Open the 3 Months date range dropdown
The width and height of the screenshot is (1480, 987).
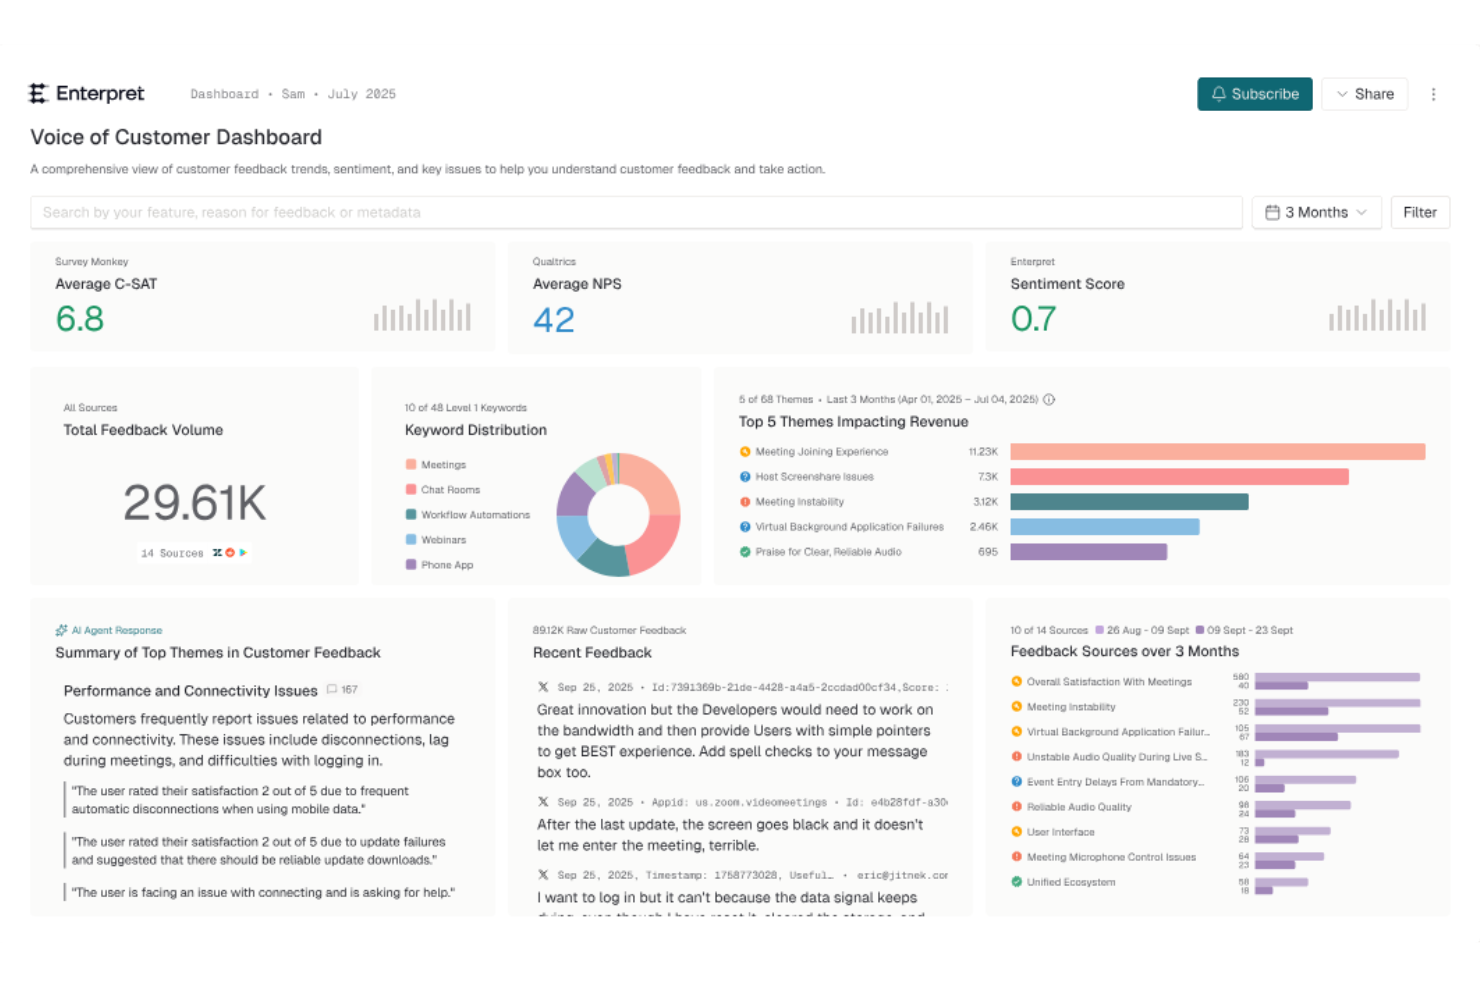tap(1316, 212)
